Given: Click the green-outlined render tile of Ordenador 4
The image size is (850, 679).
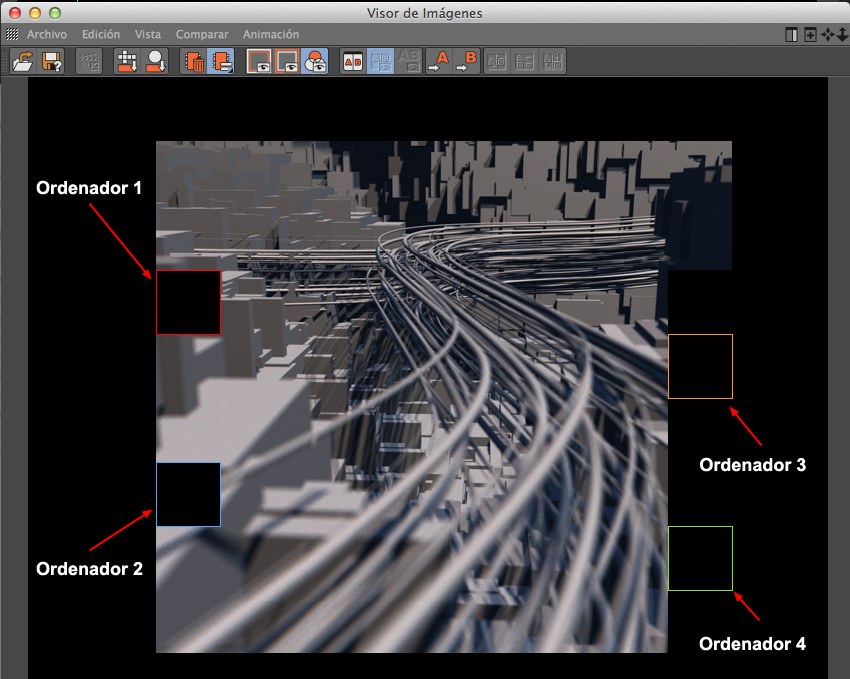Looking at the screenshot, I should click(x=700, y=558).
